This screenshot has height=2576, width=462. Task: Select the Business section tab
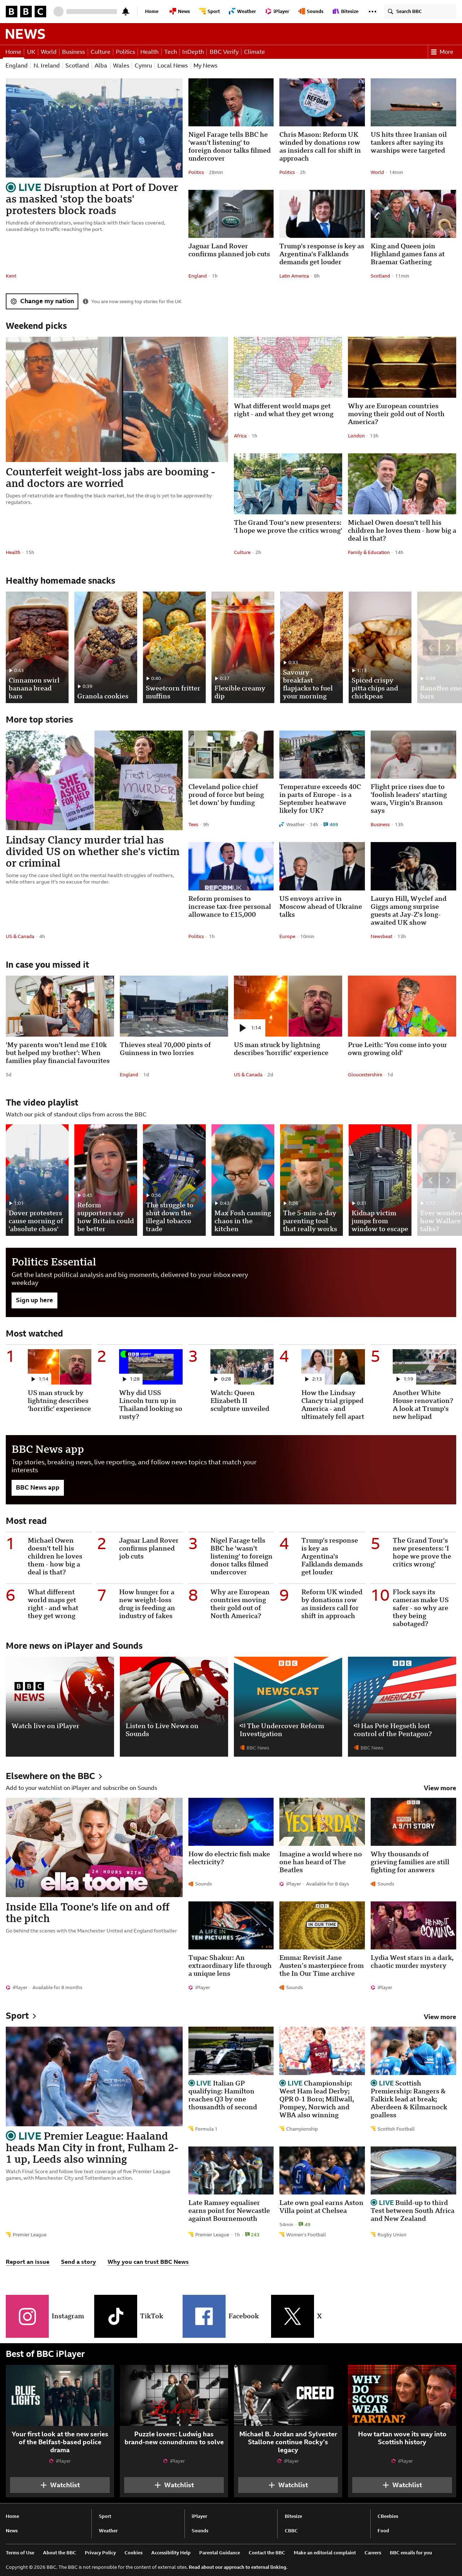click(73, 52)
